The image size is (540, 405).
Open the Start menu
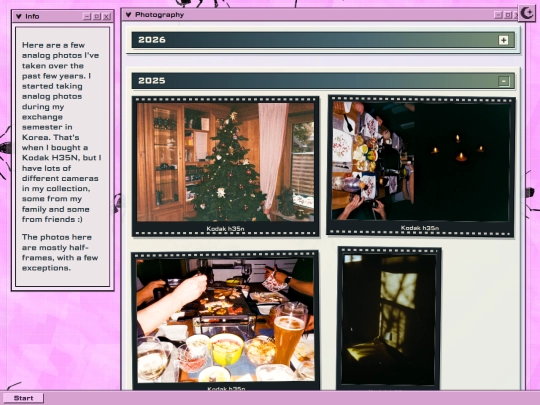coord(23,398)
